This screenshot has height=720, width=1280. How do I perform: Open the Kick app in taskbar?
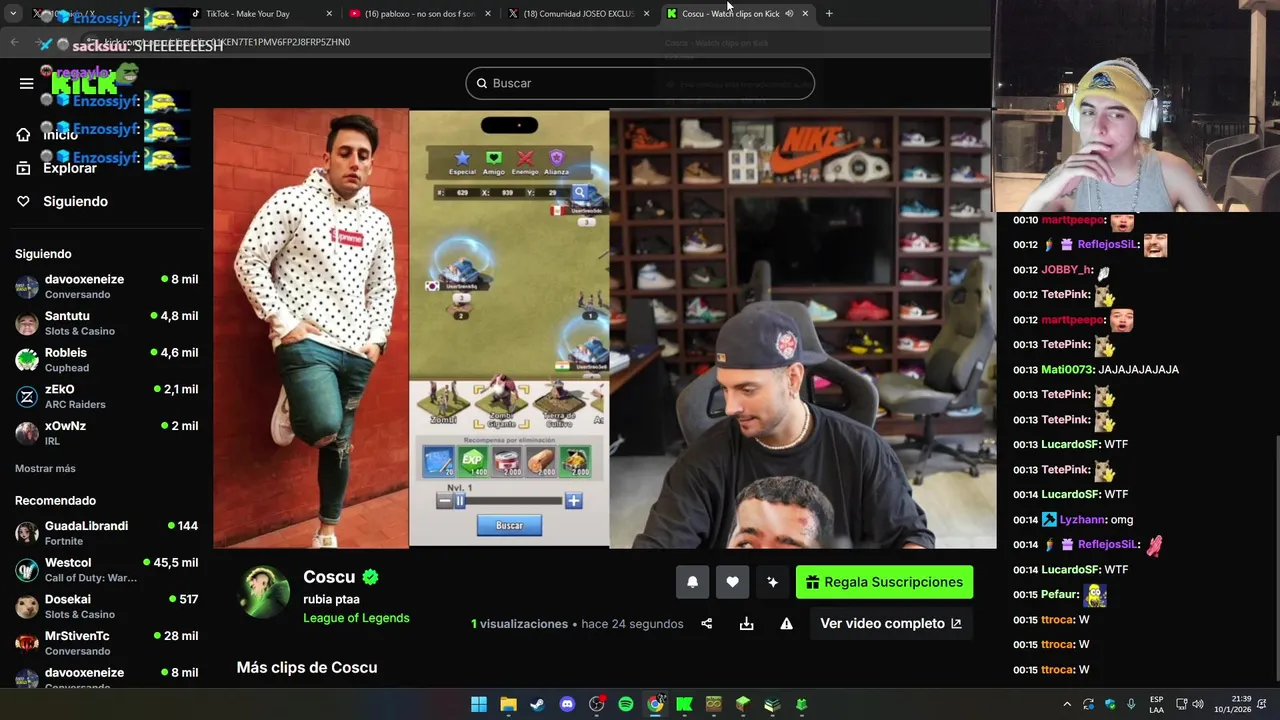684,704
